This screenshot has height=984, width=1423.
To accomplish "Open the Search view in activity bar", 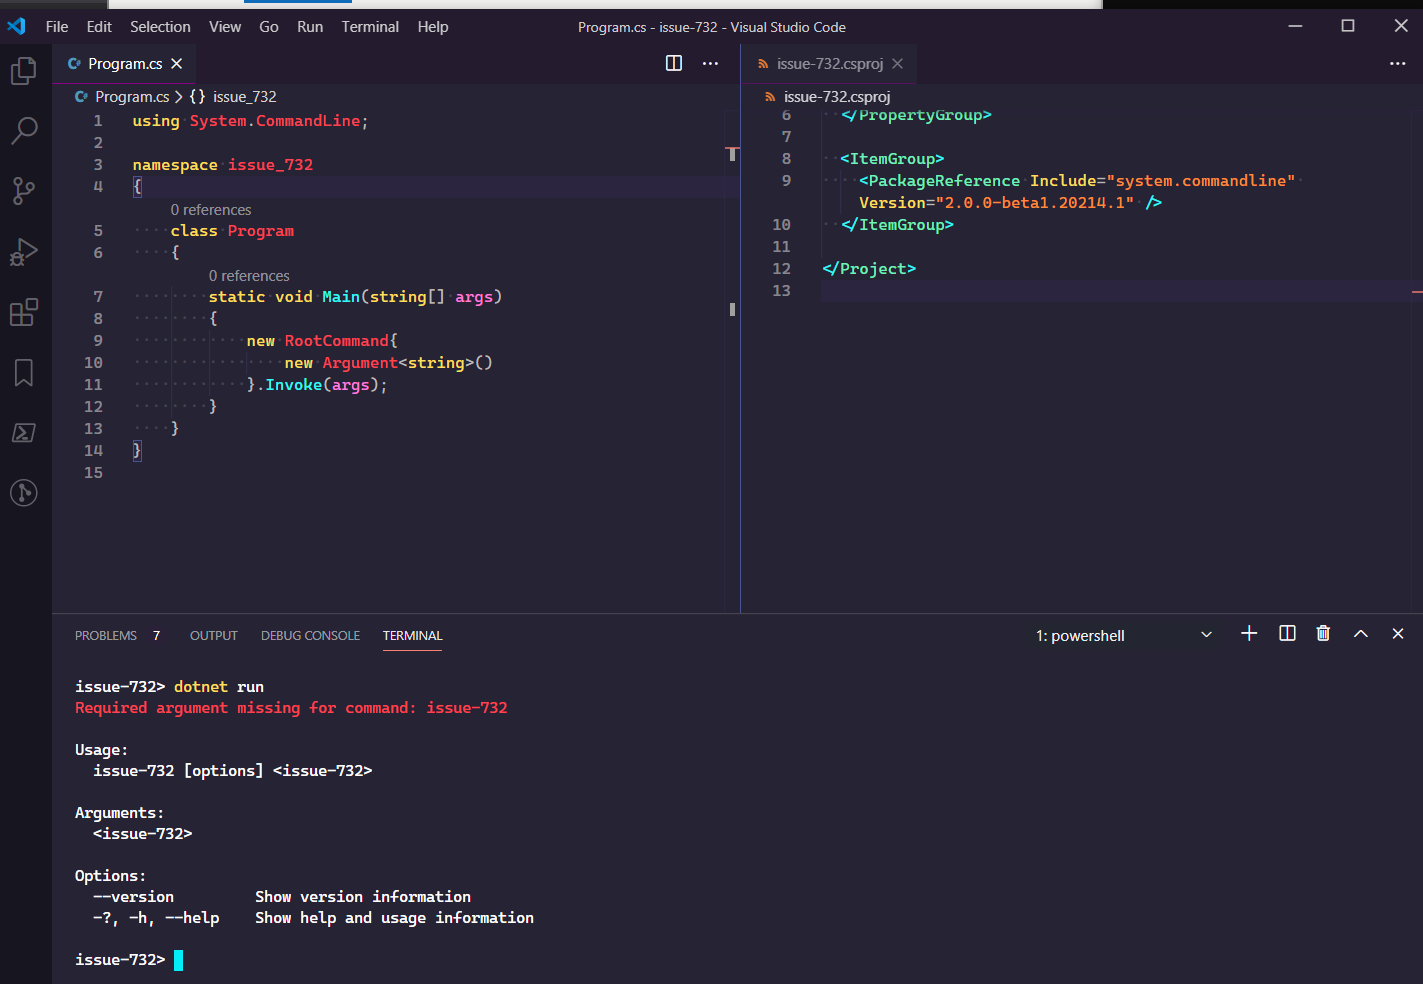I will [x=24, y=130].
